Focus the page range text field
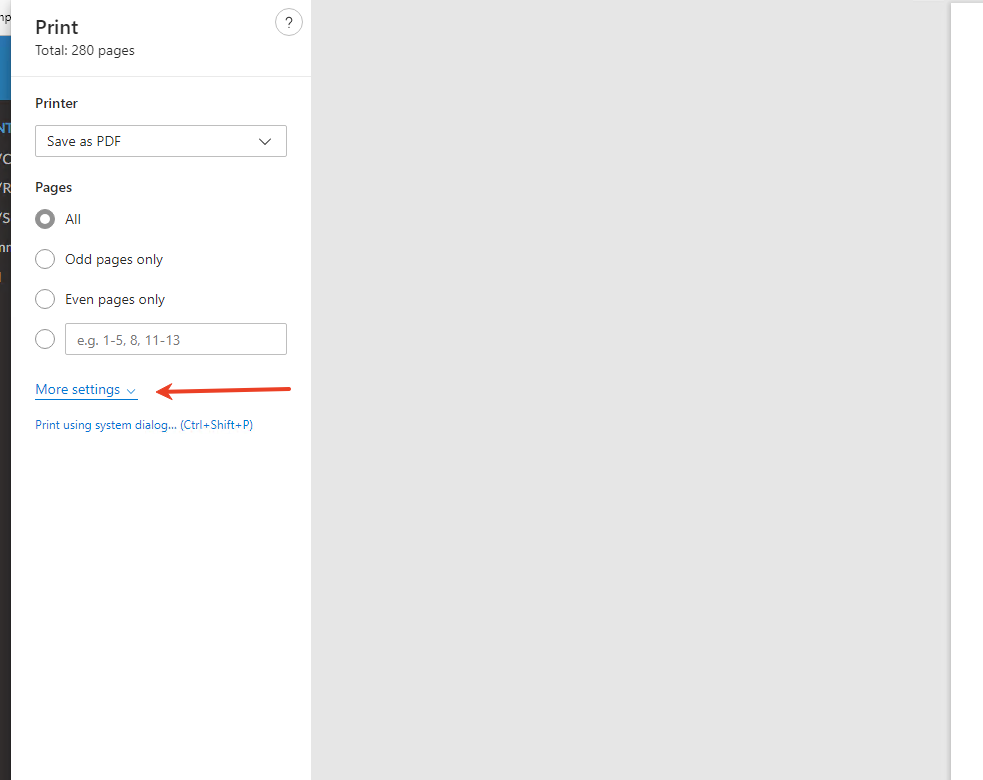Screen dimensions: 983x780 tap(175, 339)
